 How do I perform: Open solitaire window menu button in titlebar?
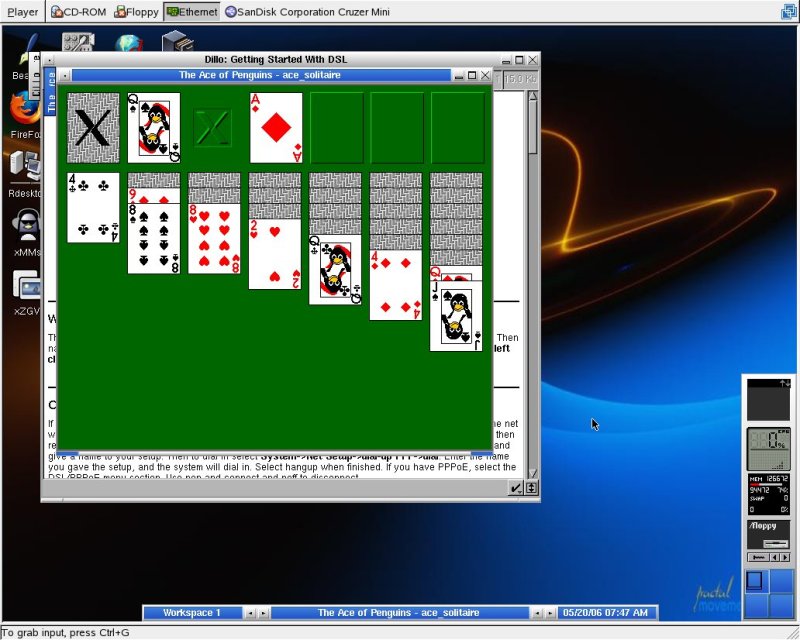click(64, 75)
